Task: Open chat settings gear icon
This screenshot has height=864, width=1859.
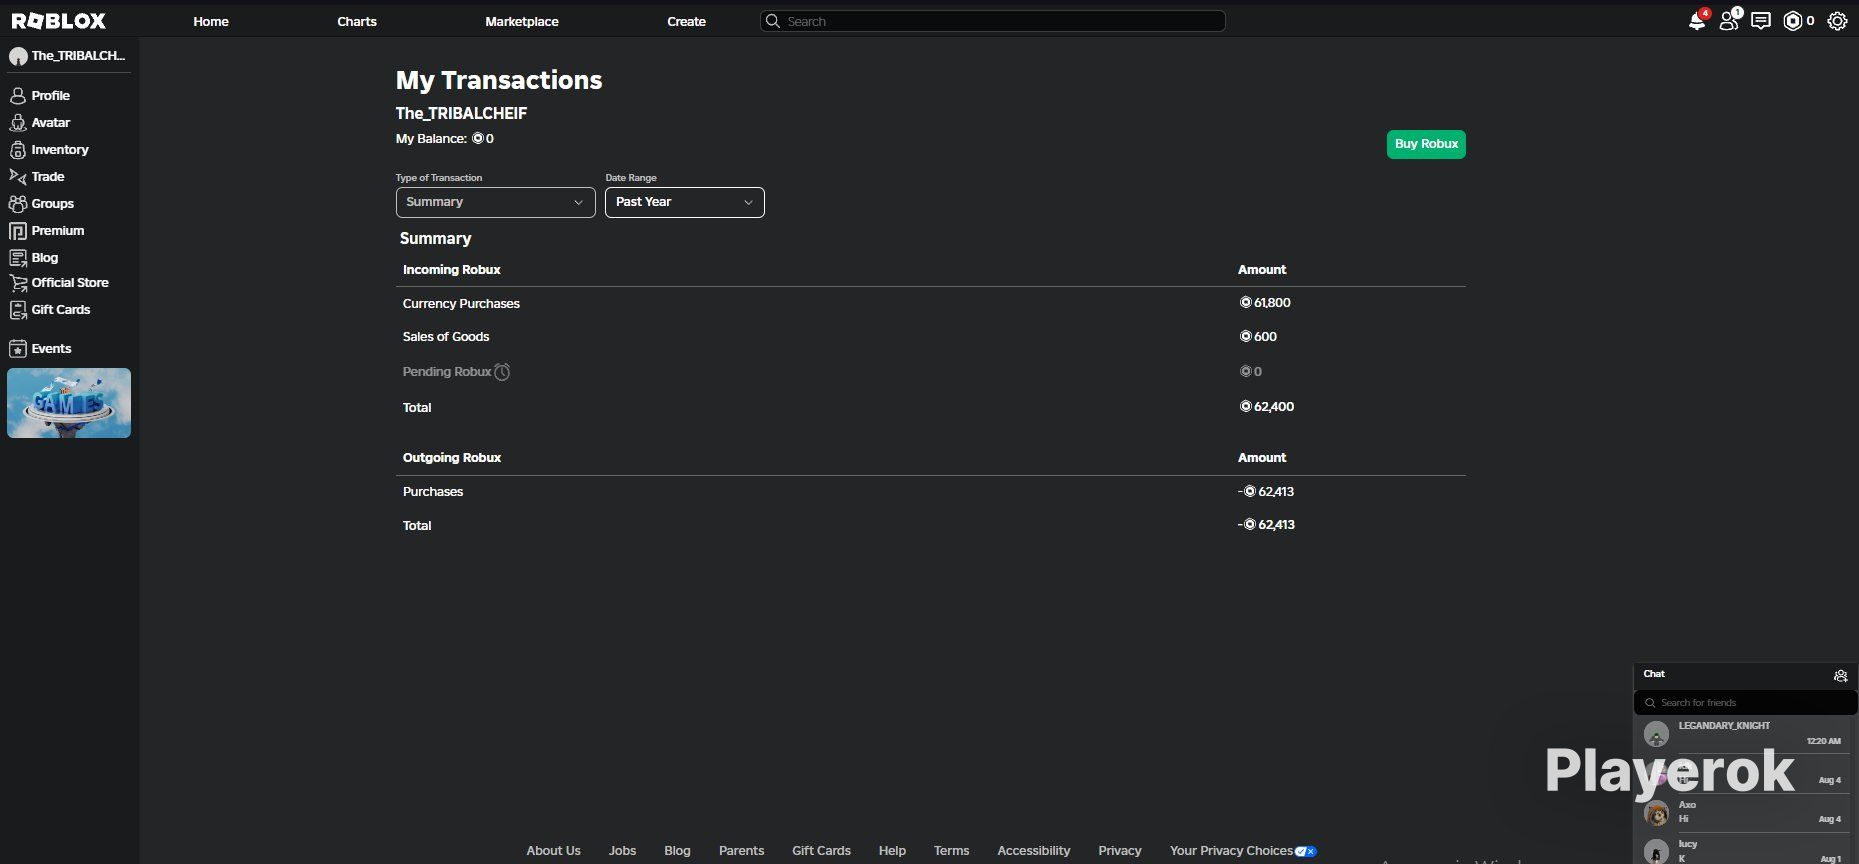Action: pyautogui.click(x=1840, y=675)
